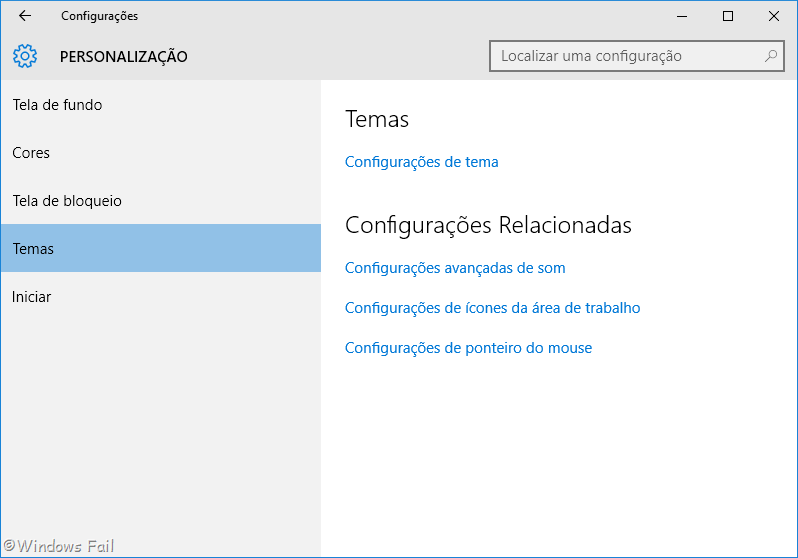Open Tela de fundo section

[57, 105]
